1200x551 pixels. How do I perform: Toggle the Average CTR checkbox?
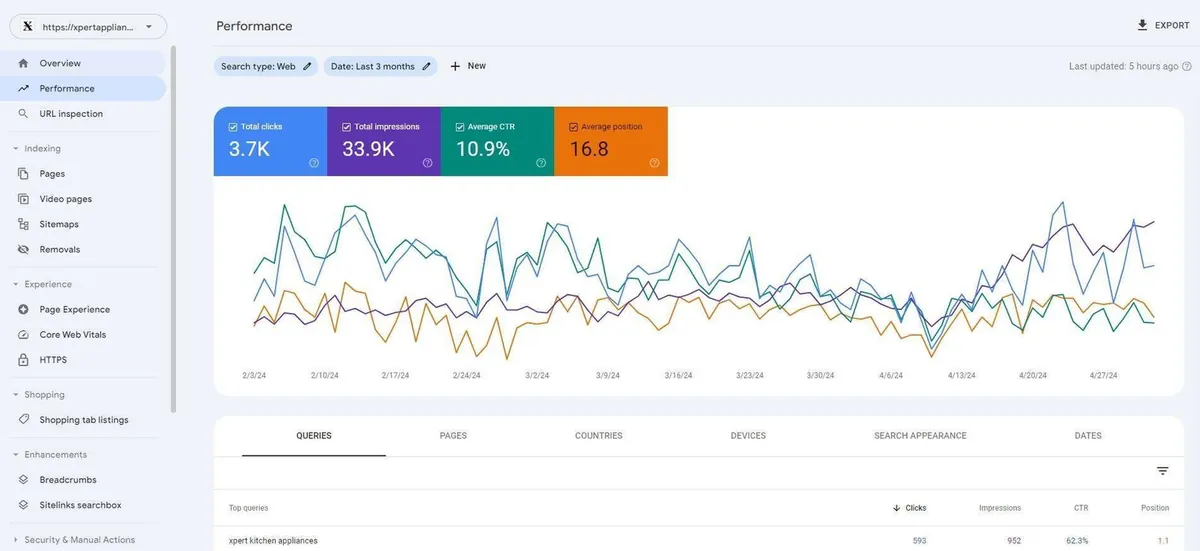460,127
